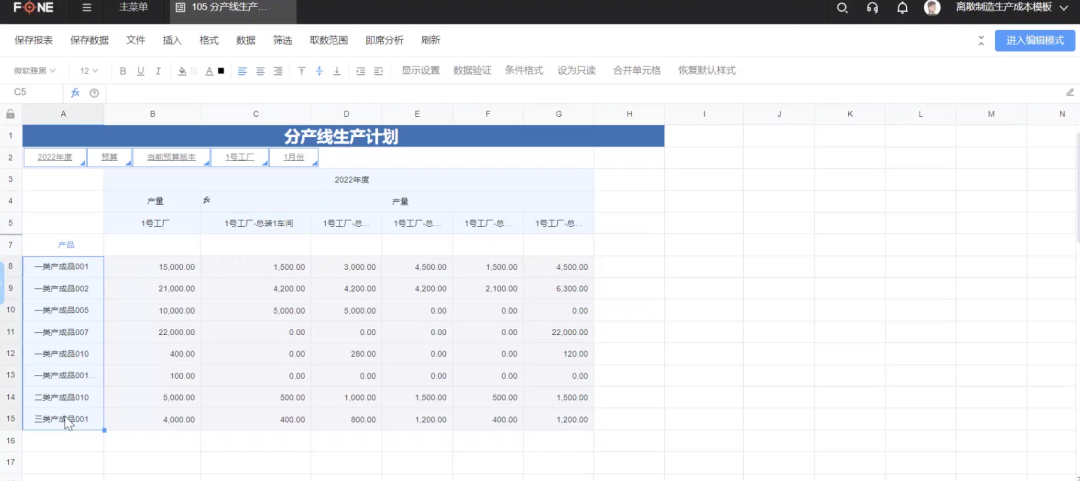This screenshot has width=1080, height=481.
Task: Open the 插入 menu
Action: pos(172,41)
